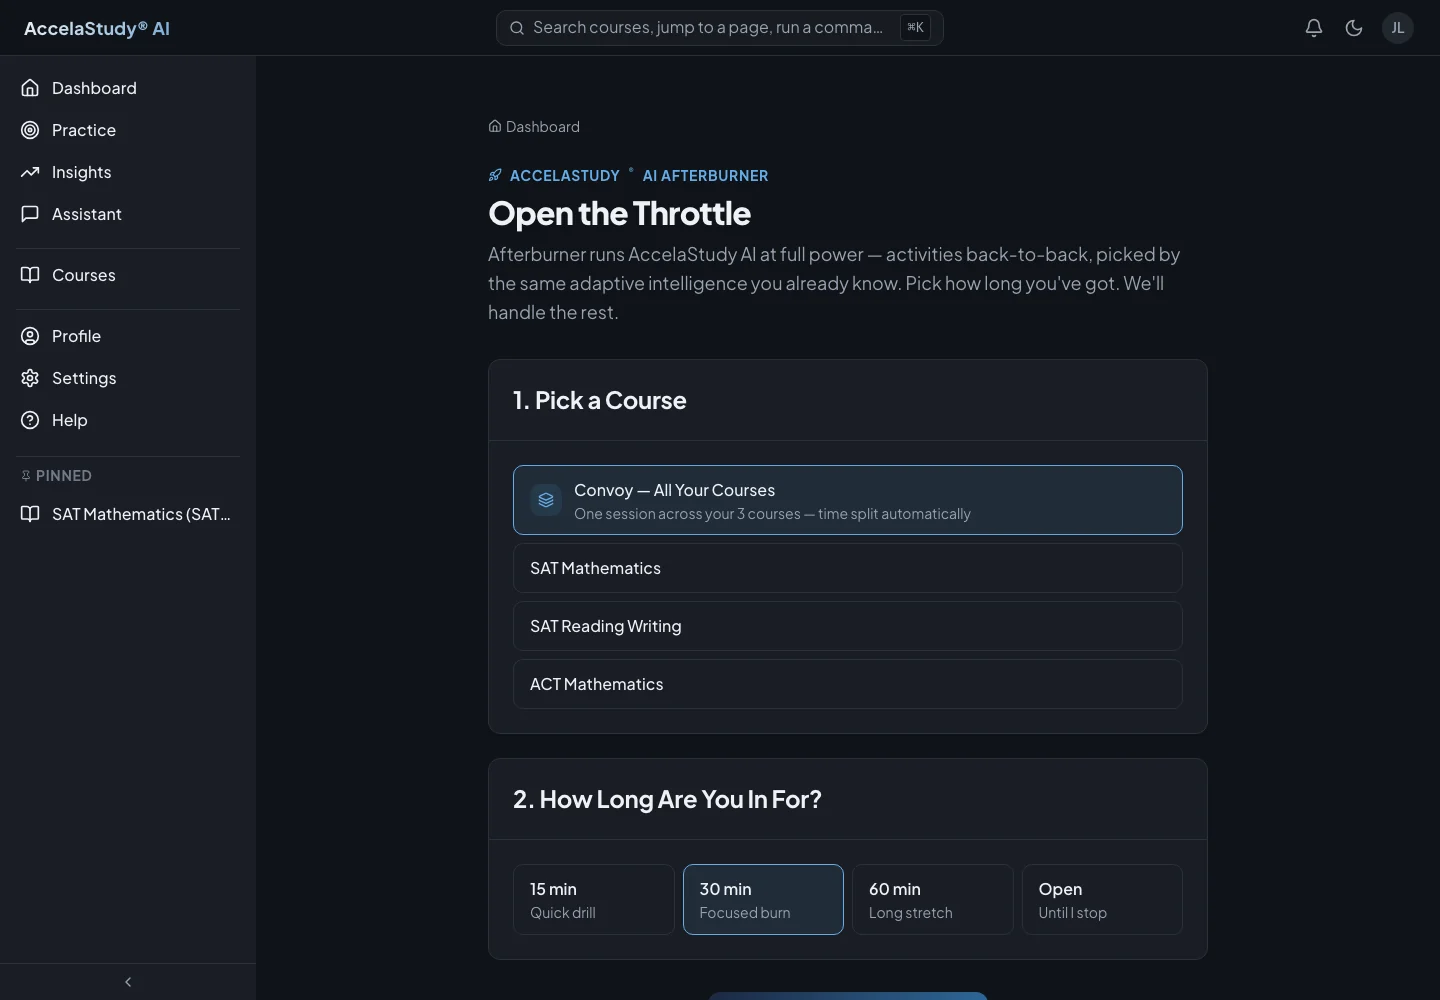This screenshot has height=1000, width=1440.
Task: Click the AI AFTERBURNER label
Action: (705, 176)
